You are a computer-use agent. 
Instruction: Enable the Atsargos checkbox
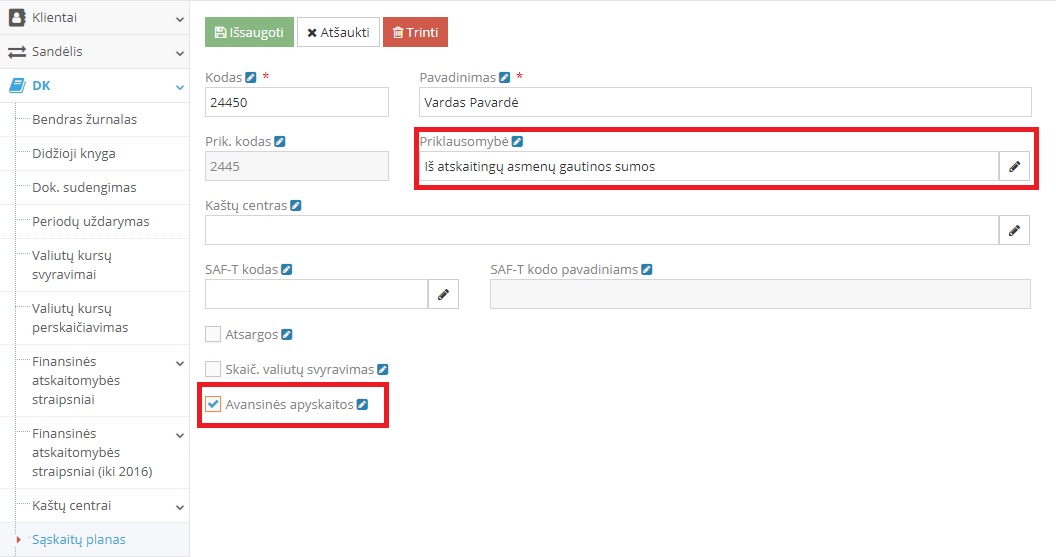pyautogui.click(x=213, y=334)
